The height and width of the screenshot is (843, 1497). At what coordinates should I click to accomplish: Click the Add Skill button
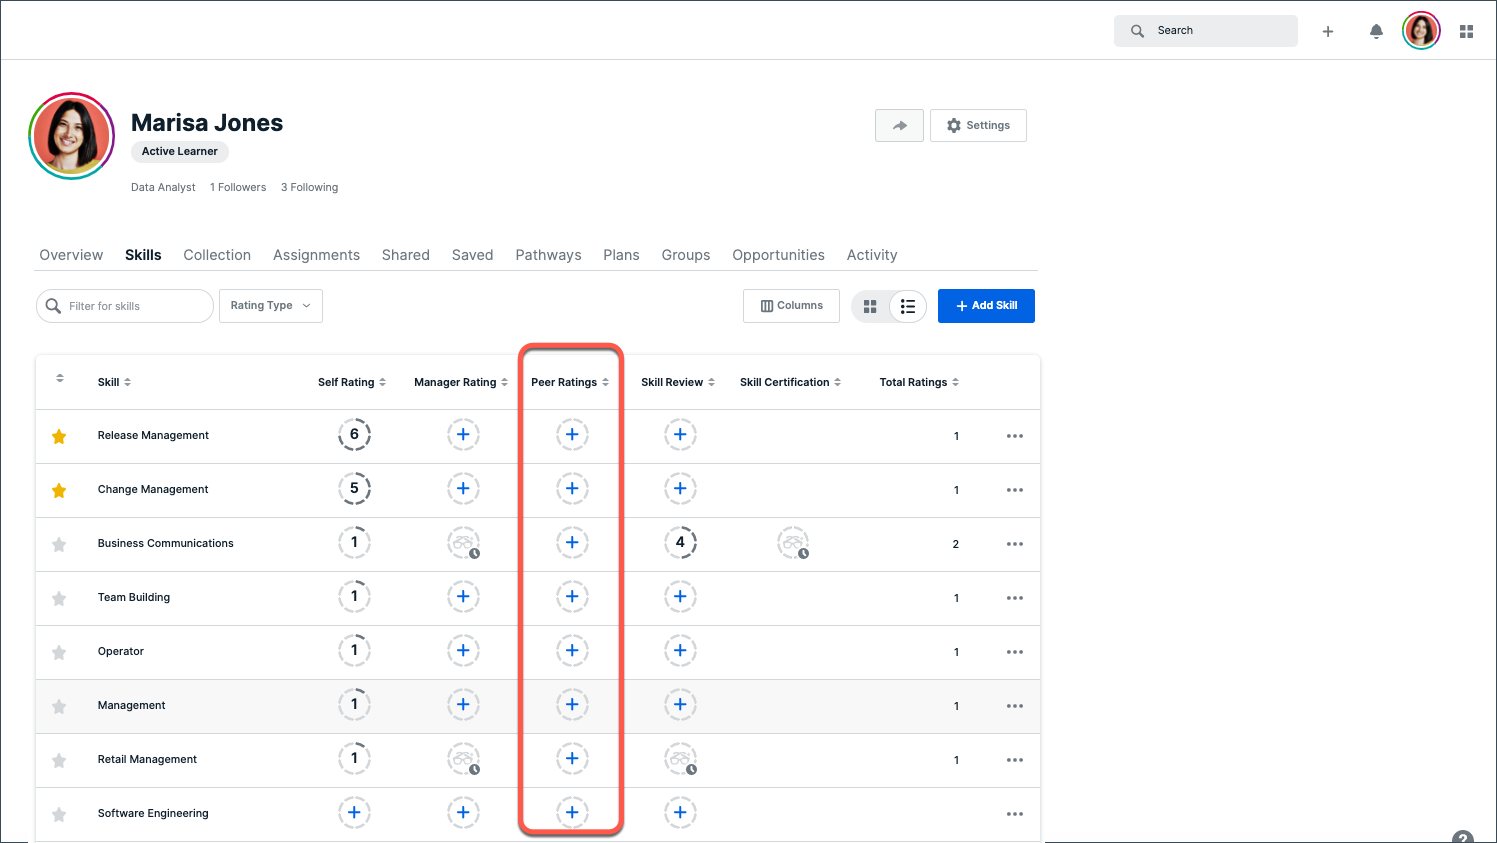tap(986, 306)
